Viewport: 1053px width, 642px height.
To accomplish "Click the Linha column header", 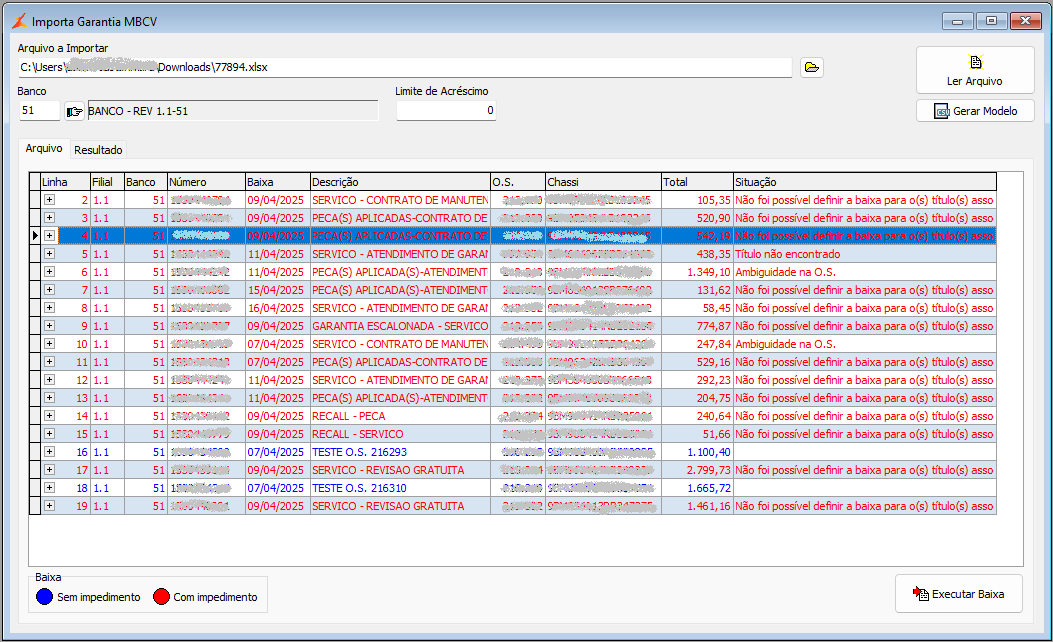I will click(x=65, y=182).
